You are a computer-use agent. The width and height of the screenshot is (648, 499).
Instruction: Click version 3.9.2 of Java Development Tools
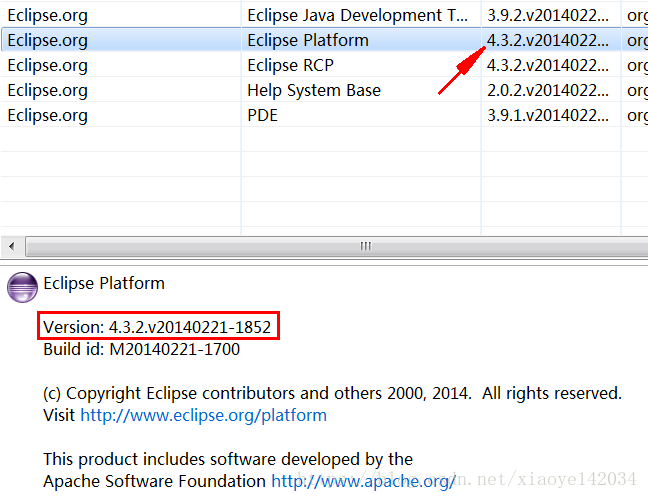coord(548,15)
